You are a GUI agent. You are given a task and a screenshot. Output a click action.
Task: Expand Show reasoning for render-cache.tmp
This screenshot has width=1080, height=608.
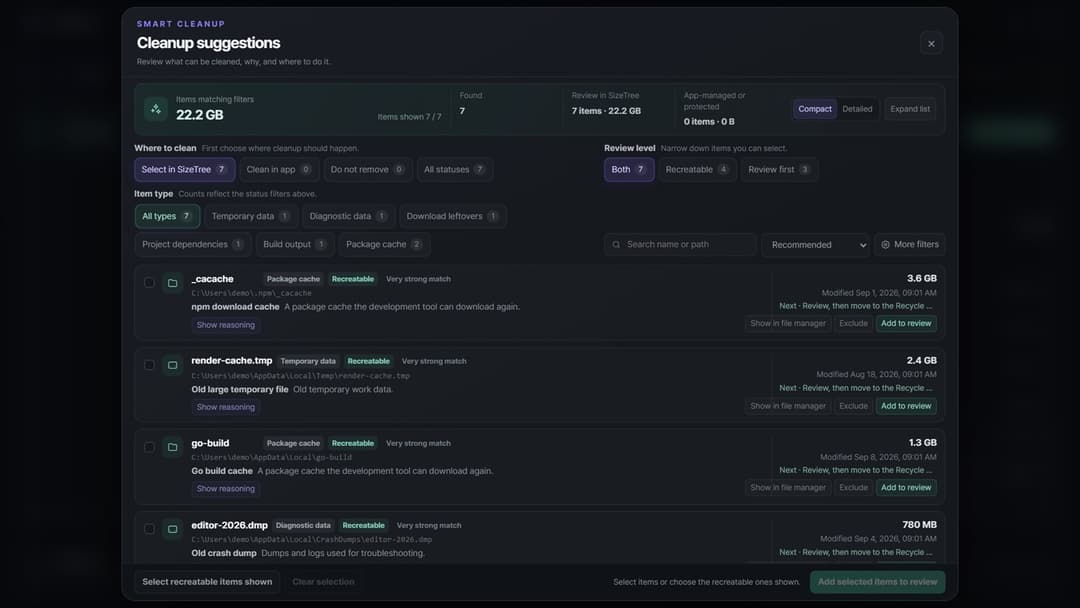[x=226, y=407]
